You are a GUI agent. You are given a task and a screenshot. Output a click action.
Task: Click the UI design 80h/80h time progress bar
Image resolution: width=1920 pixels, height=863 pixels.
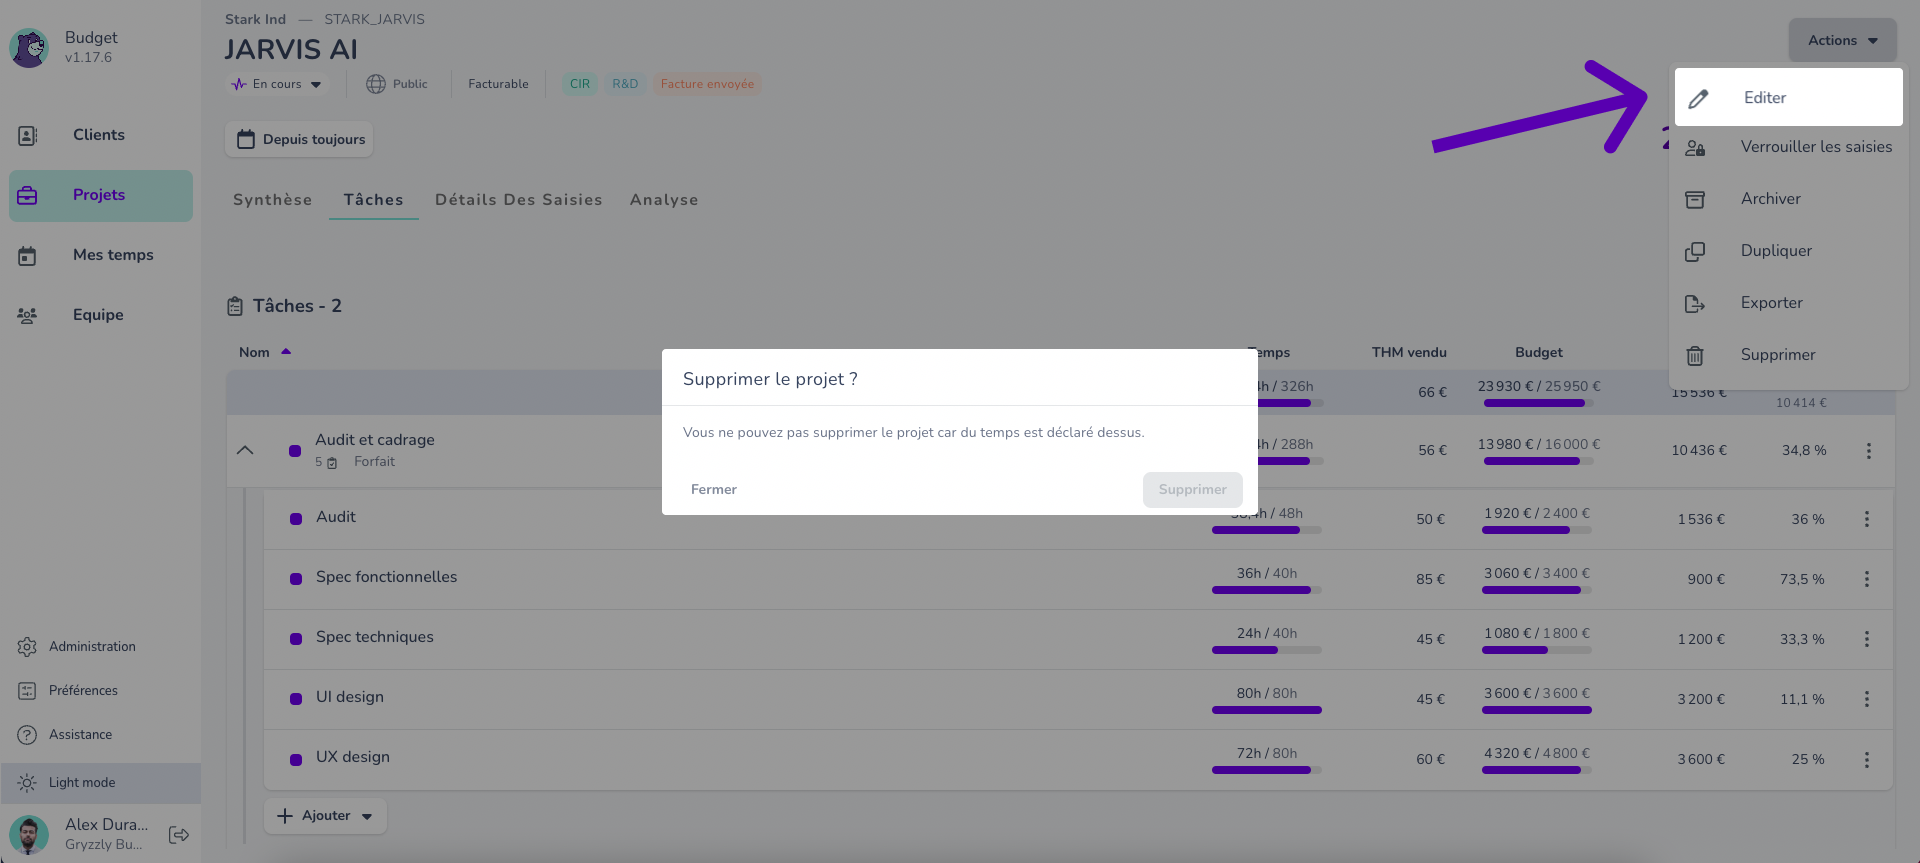pos(1267,710)
